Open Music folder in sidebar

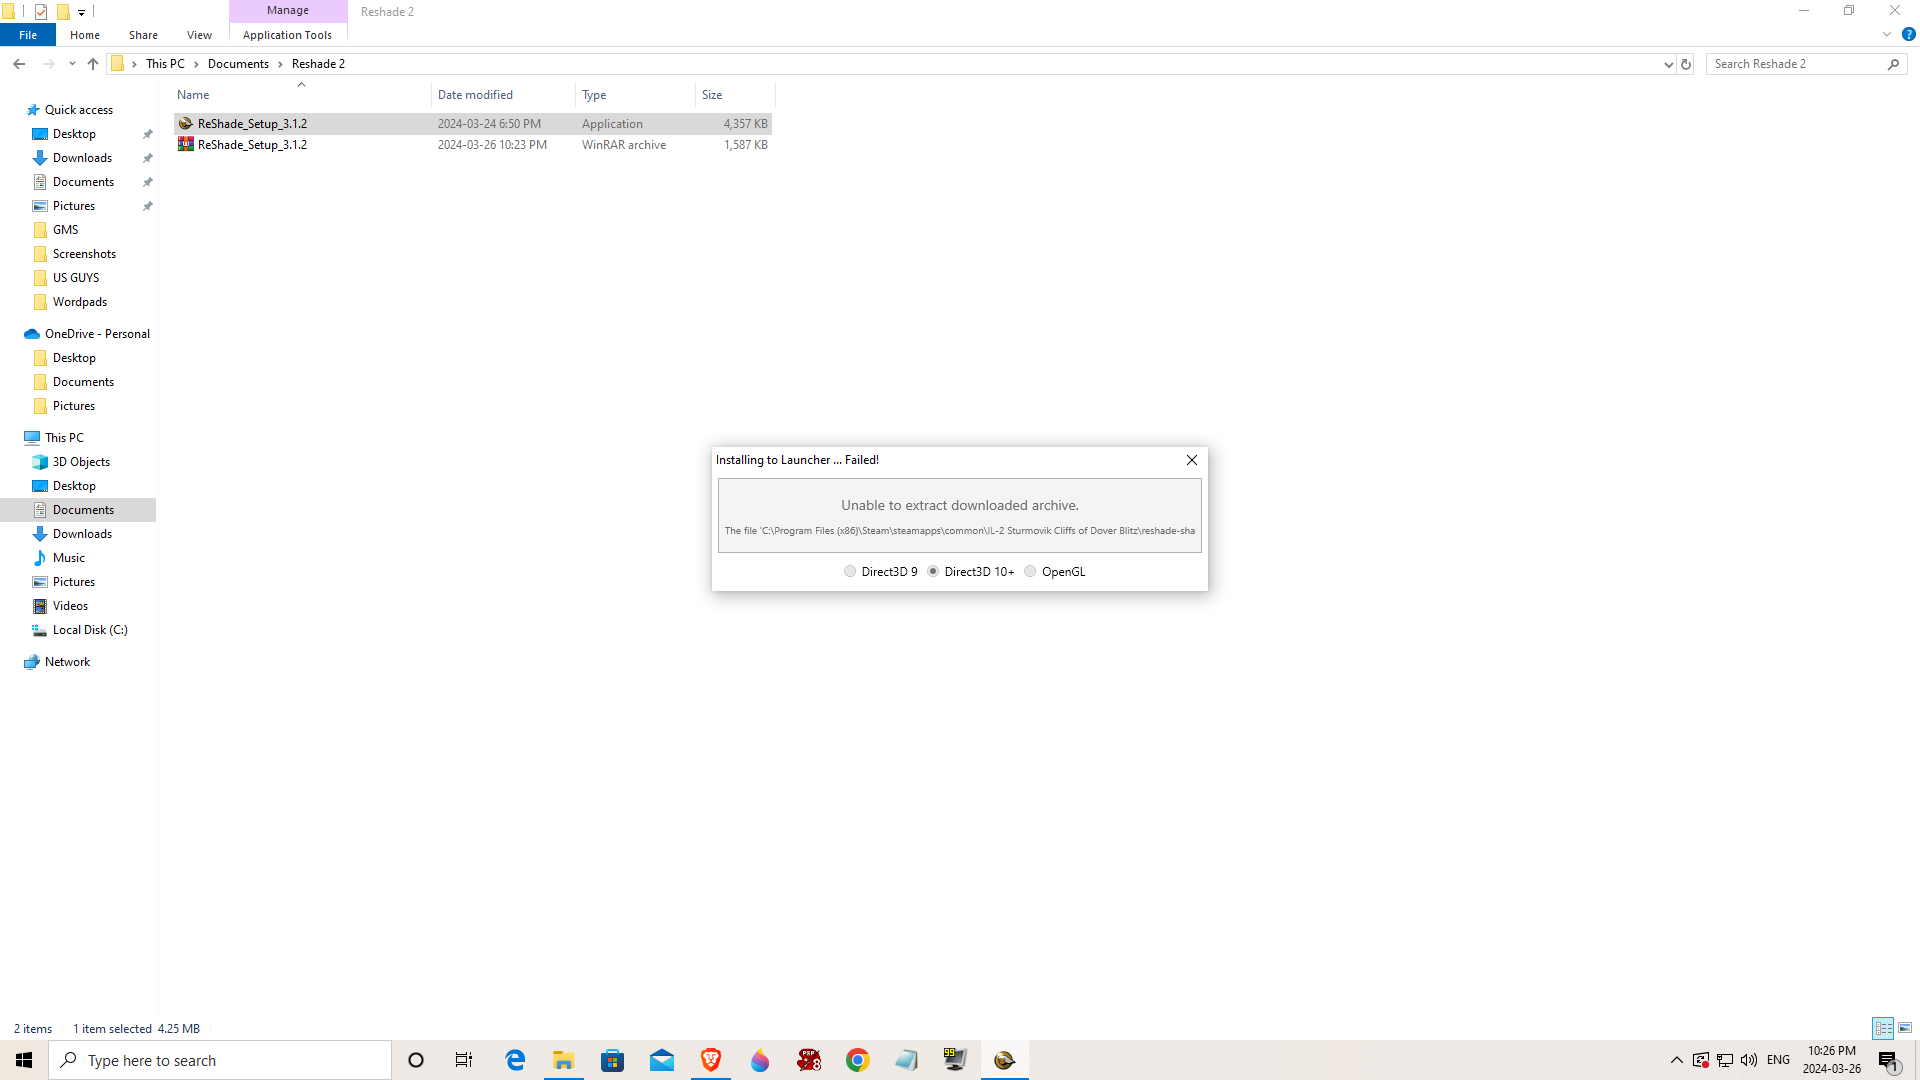[68, 558]
